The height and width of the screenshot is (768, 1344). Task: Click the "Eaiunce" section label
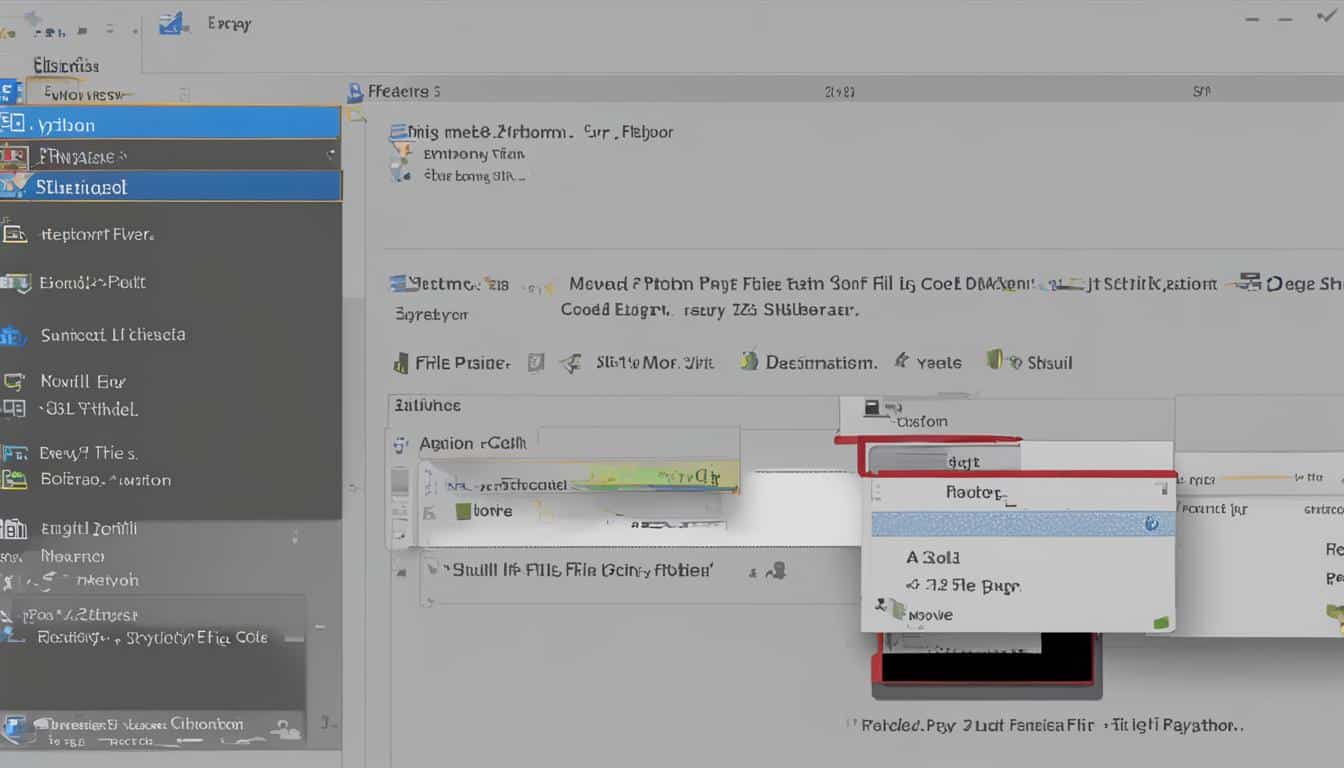pyautogui.click(x=427, y=405)
